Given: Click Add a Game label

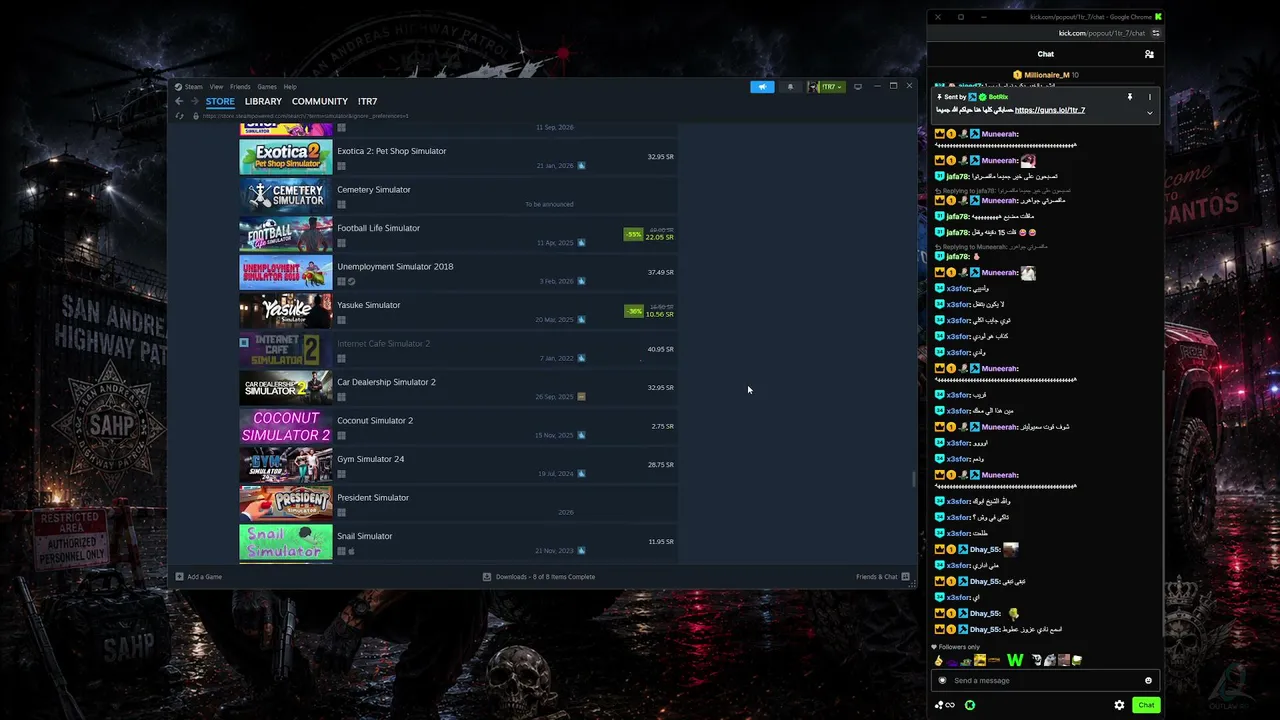Looking at the screenshot, I should click(204, 577).
